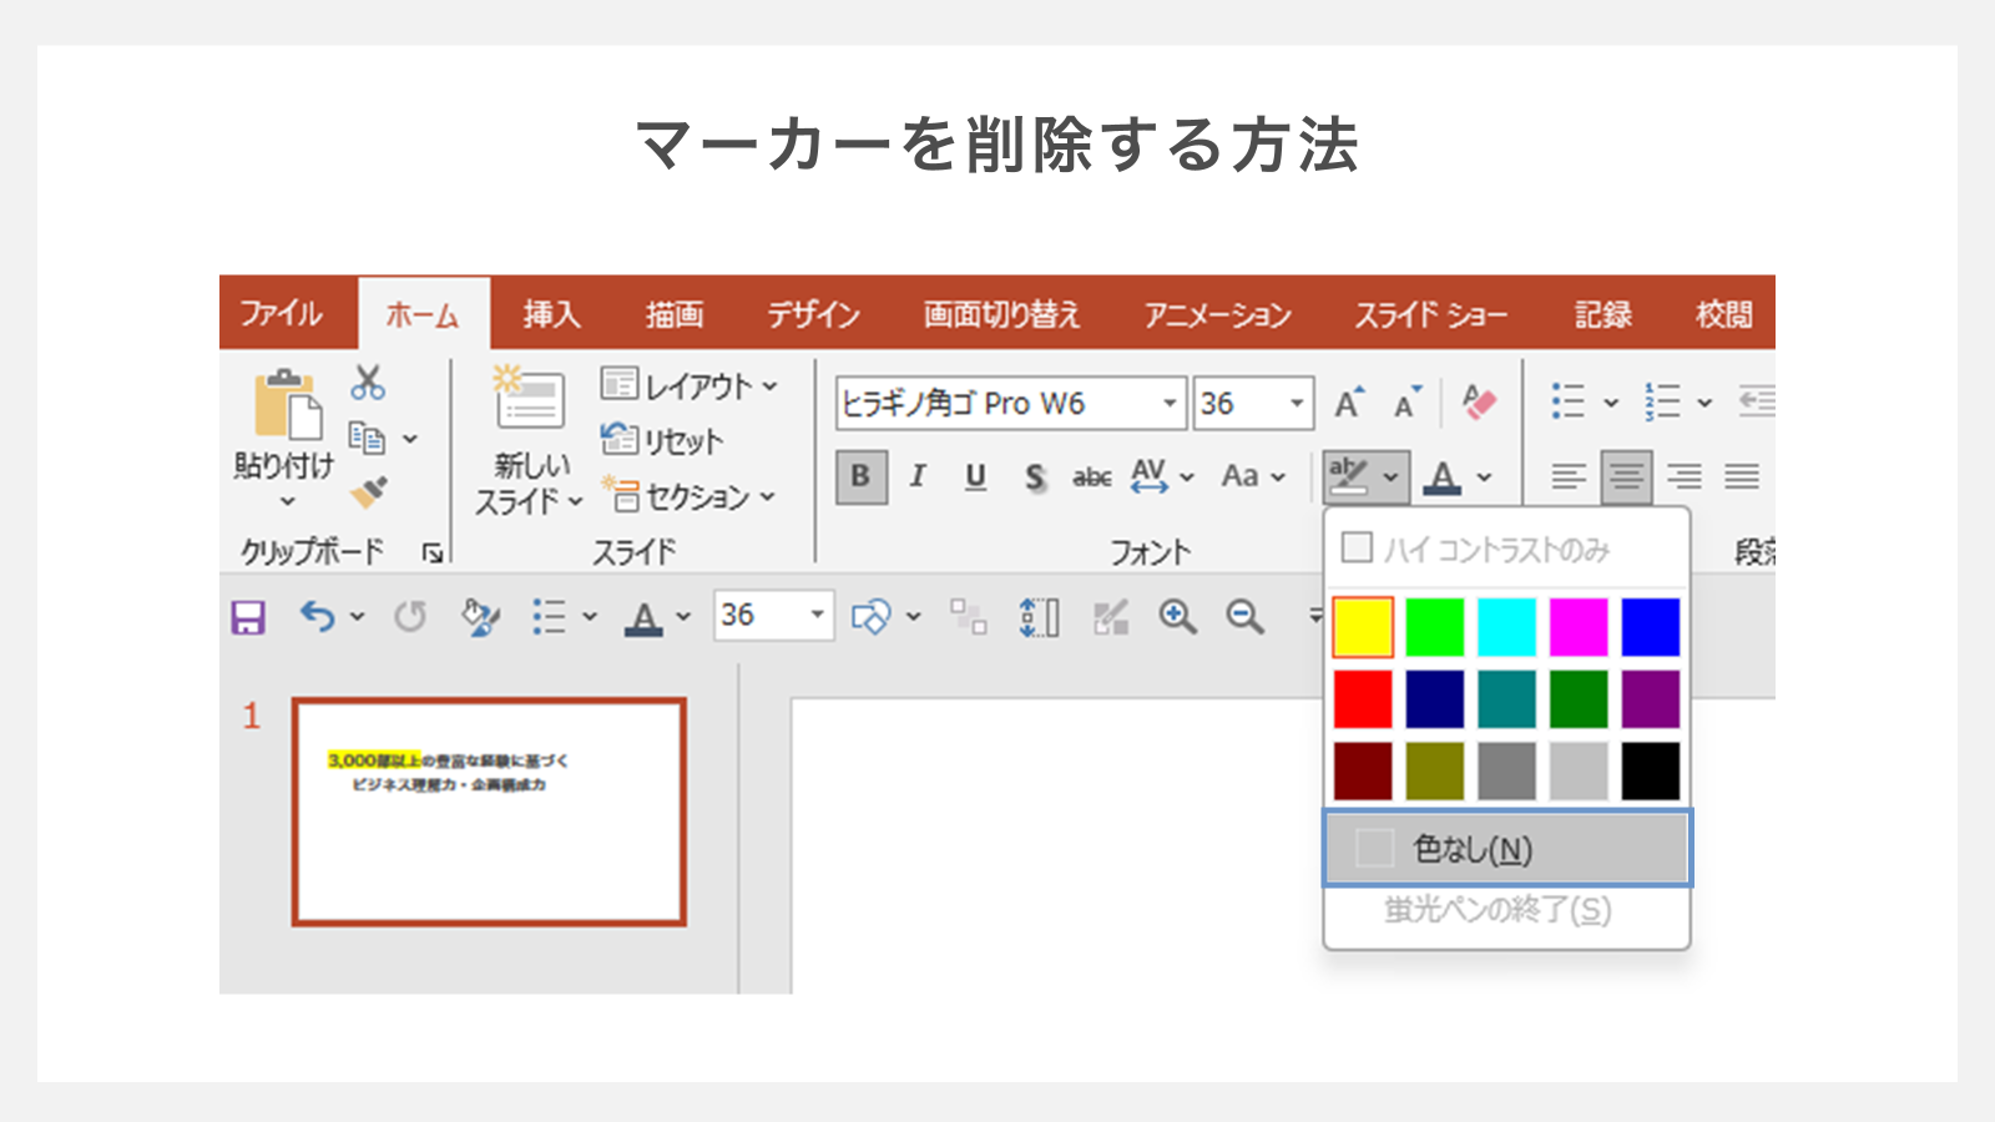Click the Cut scissors icon
The height and width of the screenshot is (1122, 1995).
[368, 383]
